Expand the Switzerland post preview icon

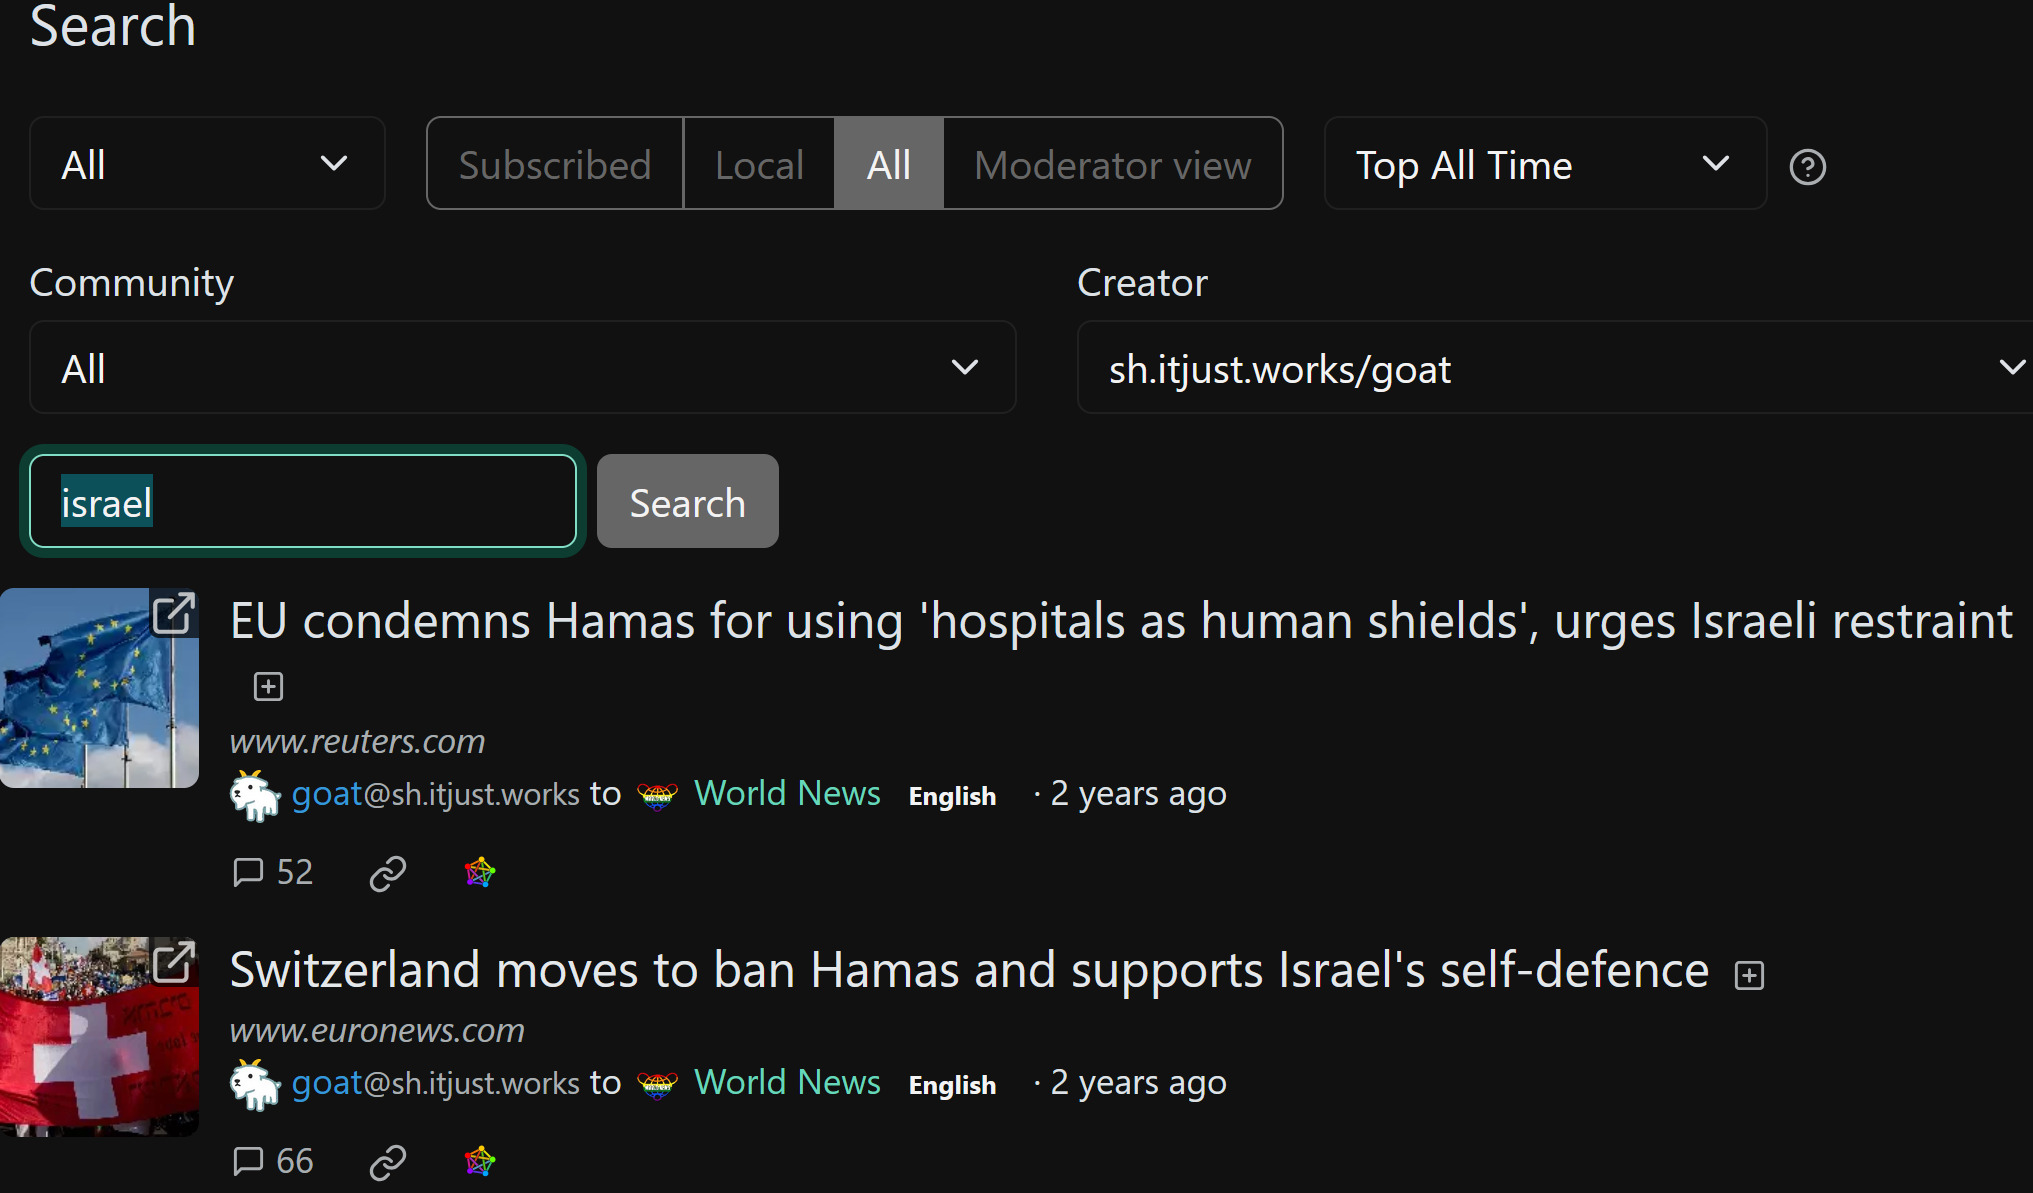(x=1749, y=975)
